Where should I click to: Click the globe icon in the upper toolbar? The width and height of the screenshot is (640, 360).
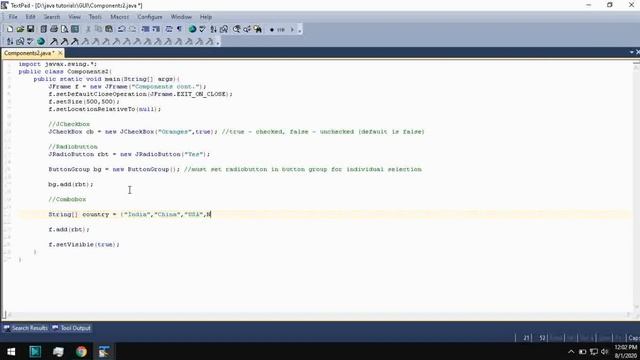[x=192, y=29]
